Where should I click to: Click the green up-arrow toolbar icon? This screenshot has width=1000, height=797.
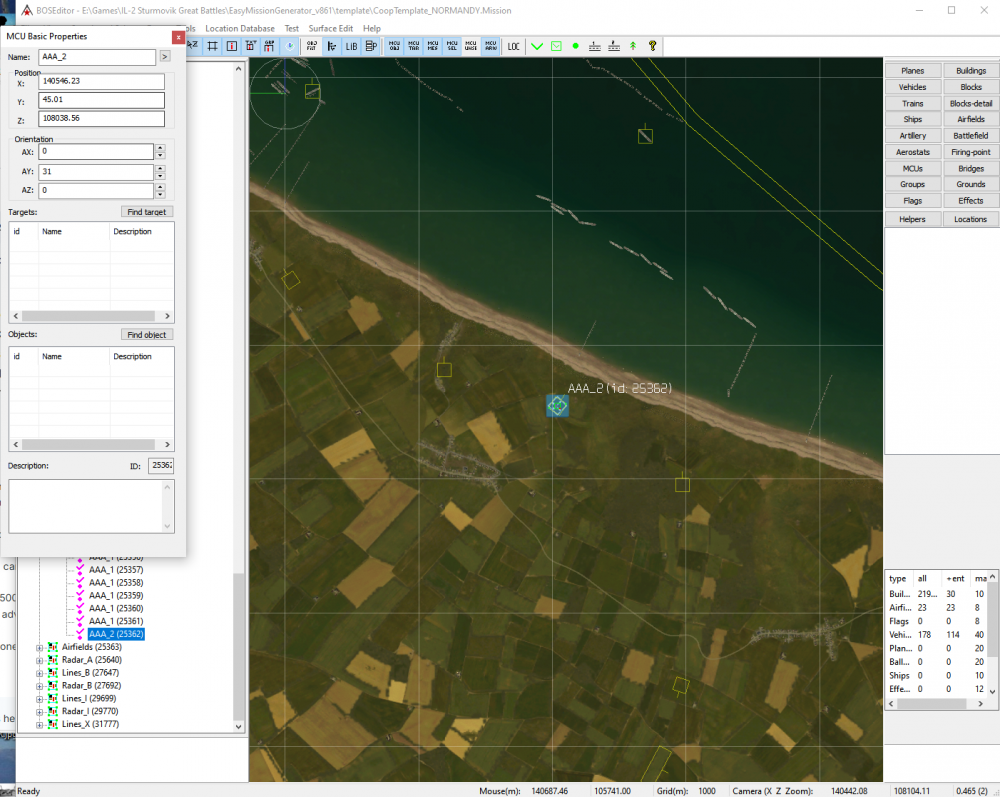632,46
